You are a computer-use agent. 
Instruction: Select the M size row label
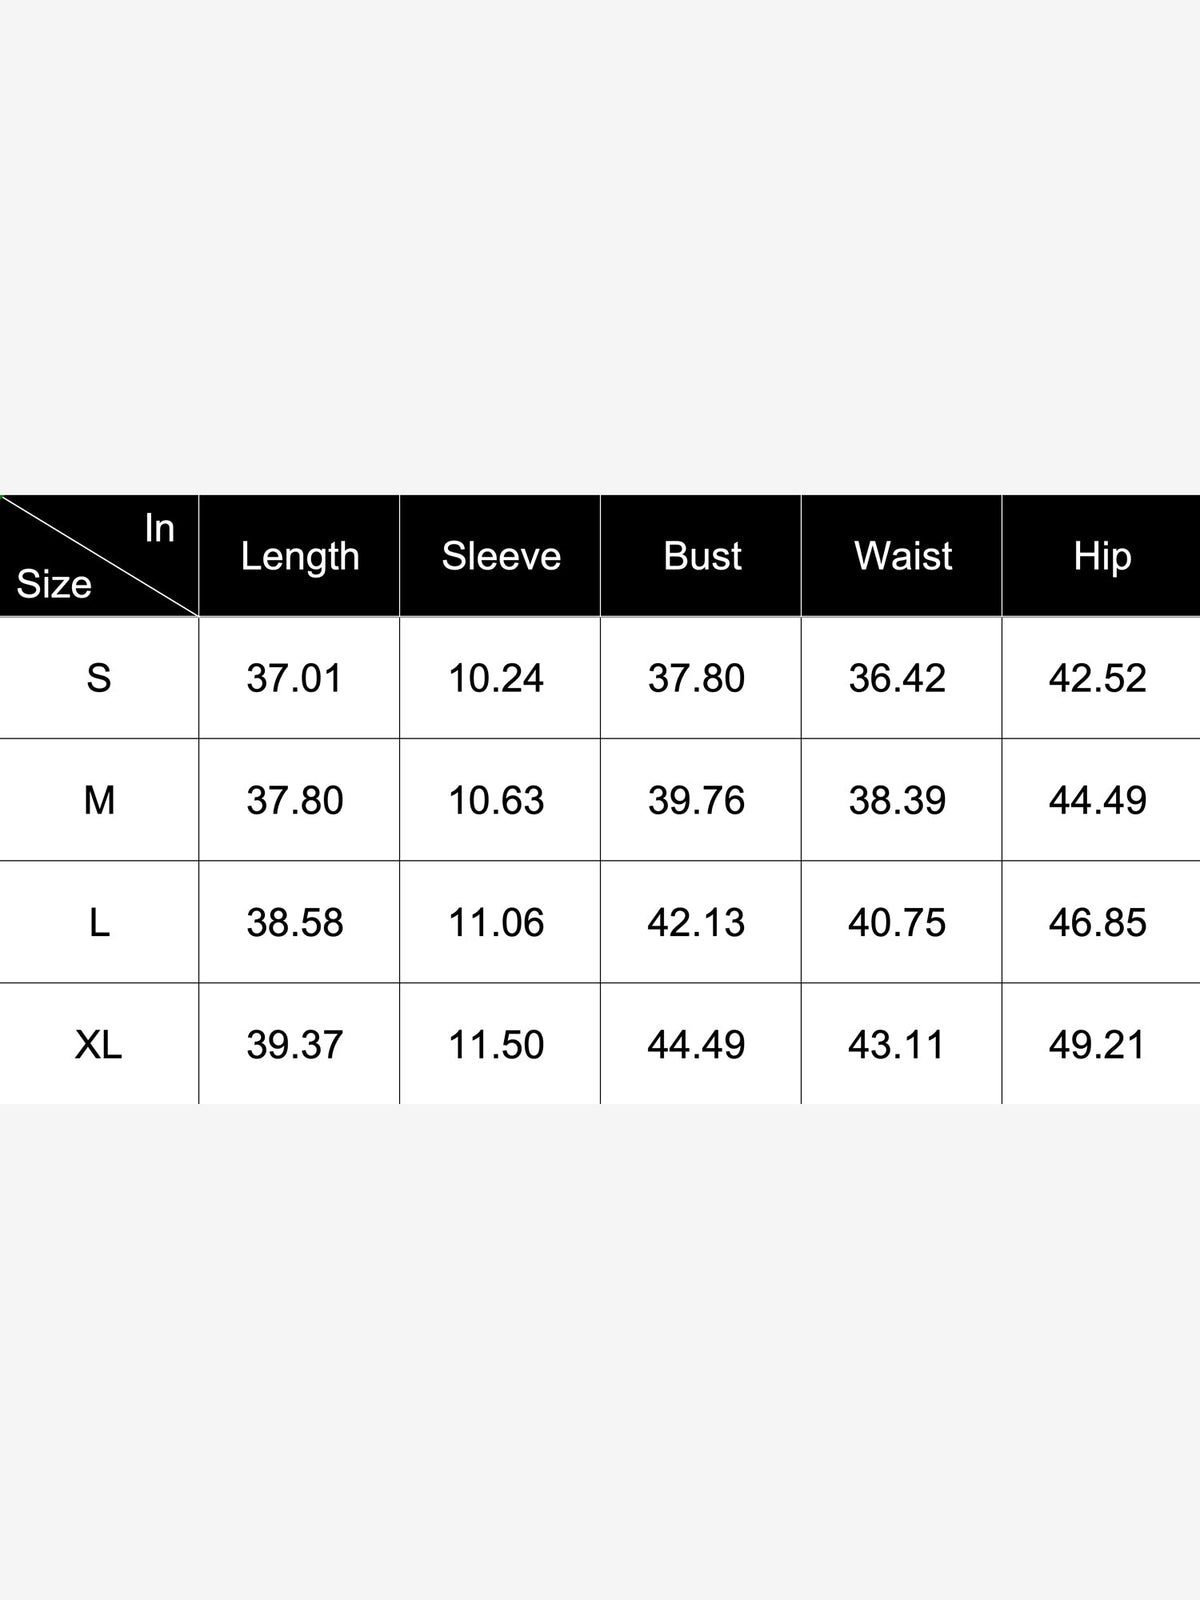99,800
